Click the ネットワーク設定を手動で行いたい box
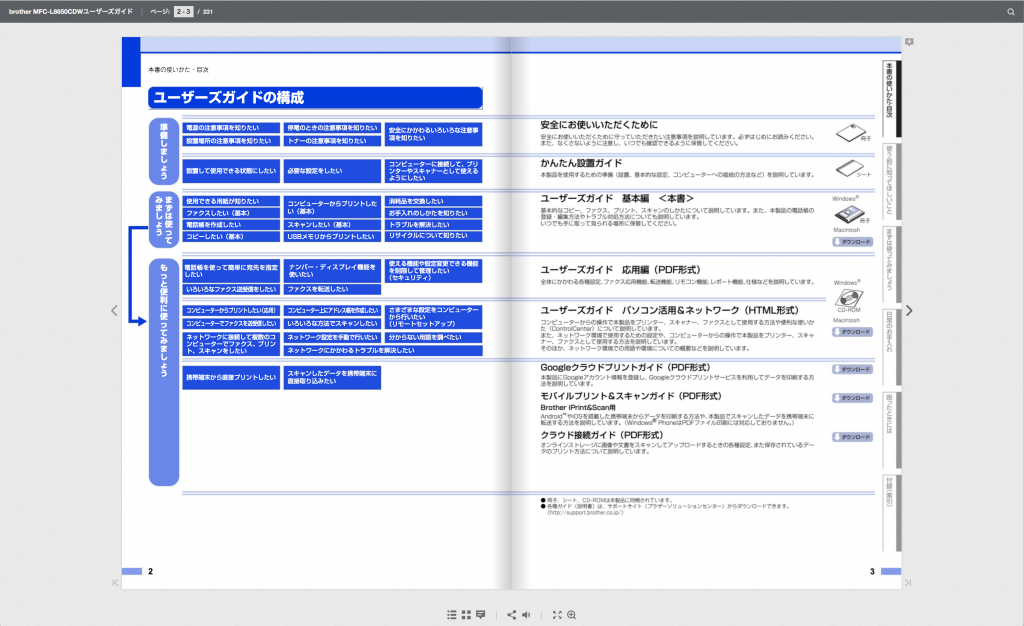1024x626 pixels. click(x=332, y=337)
